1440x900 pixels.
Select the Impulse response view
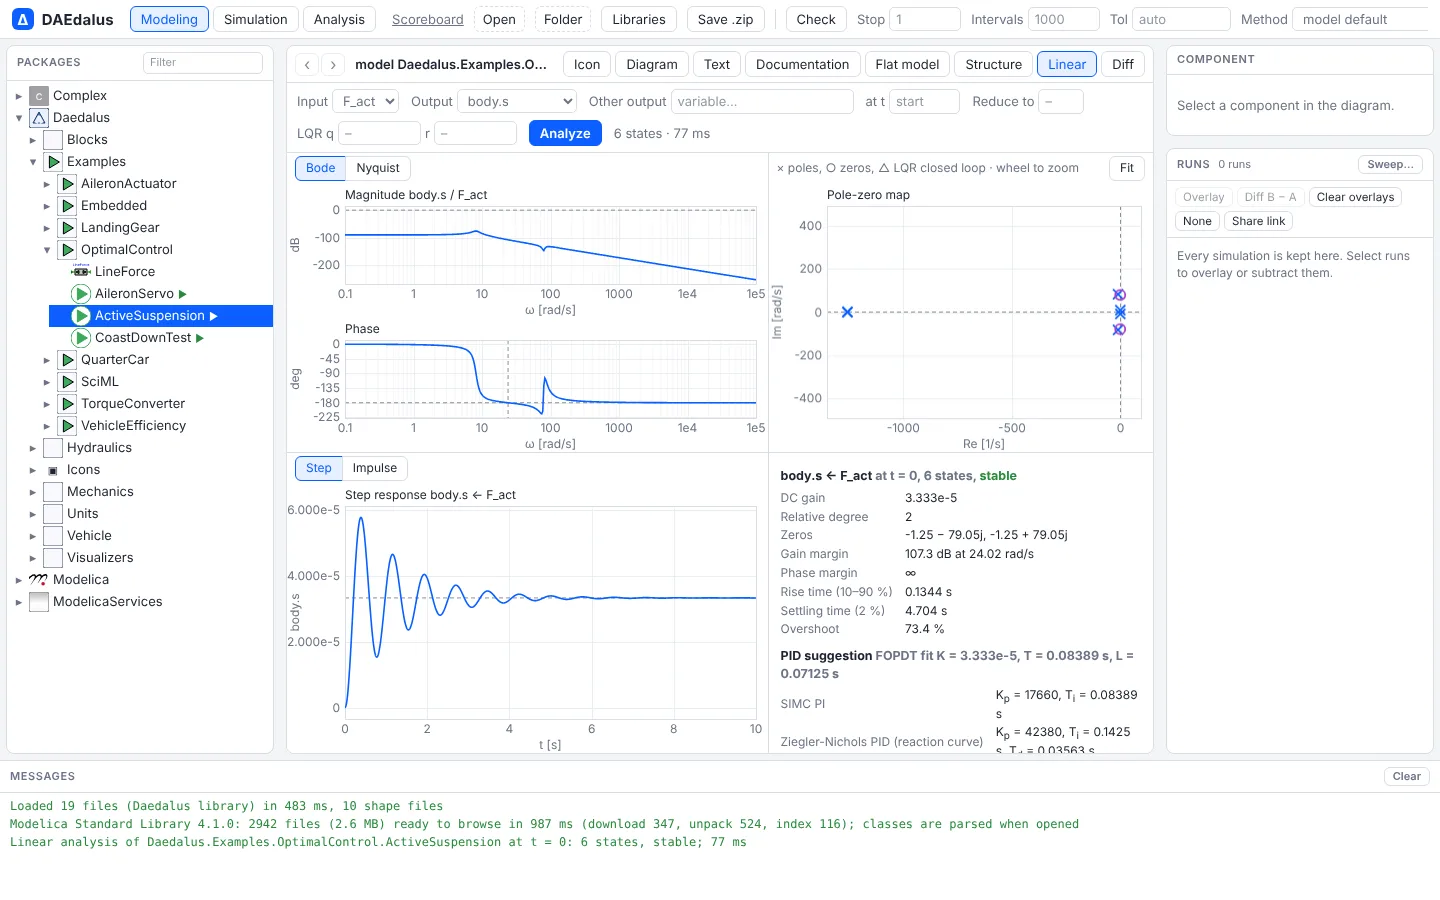(x=375, y=468)
